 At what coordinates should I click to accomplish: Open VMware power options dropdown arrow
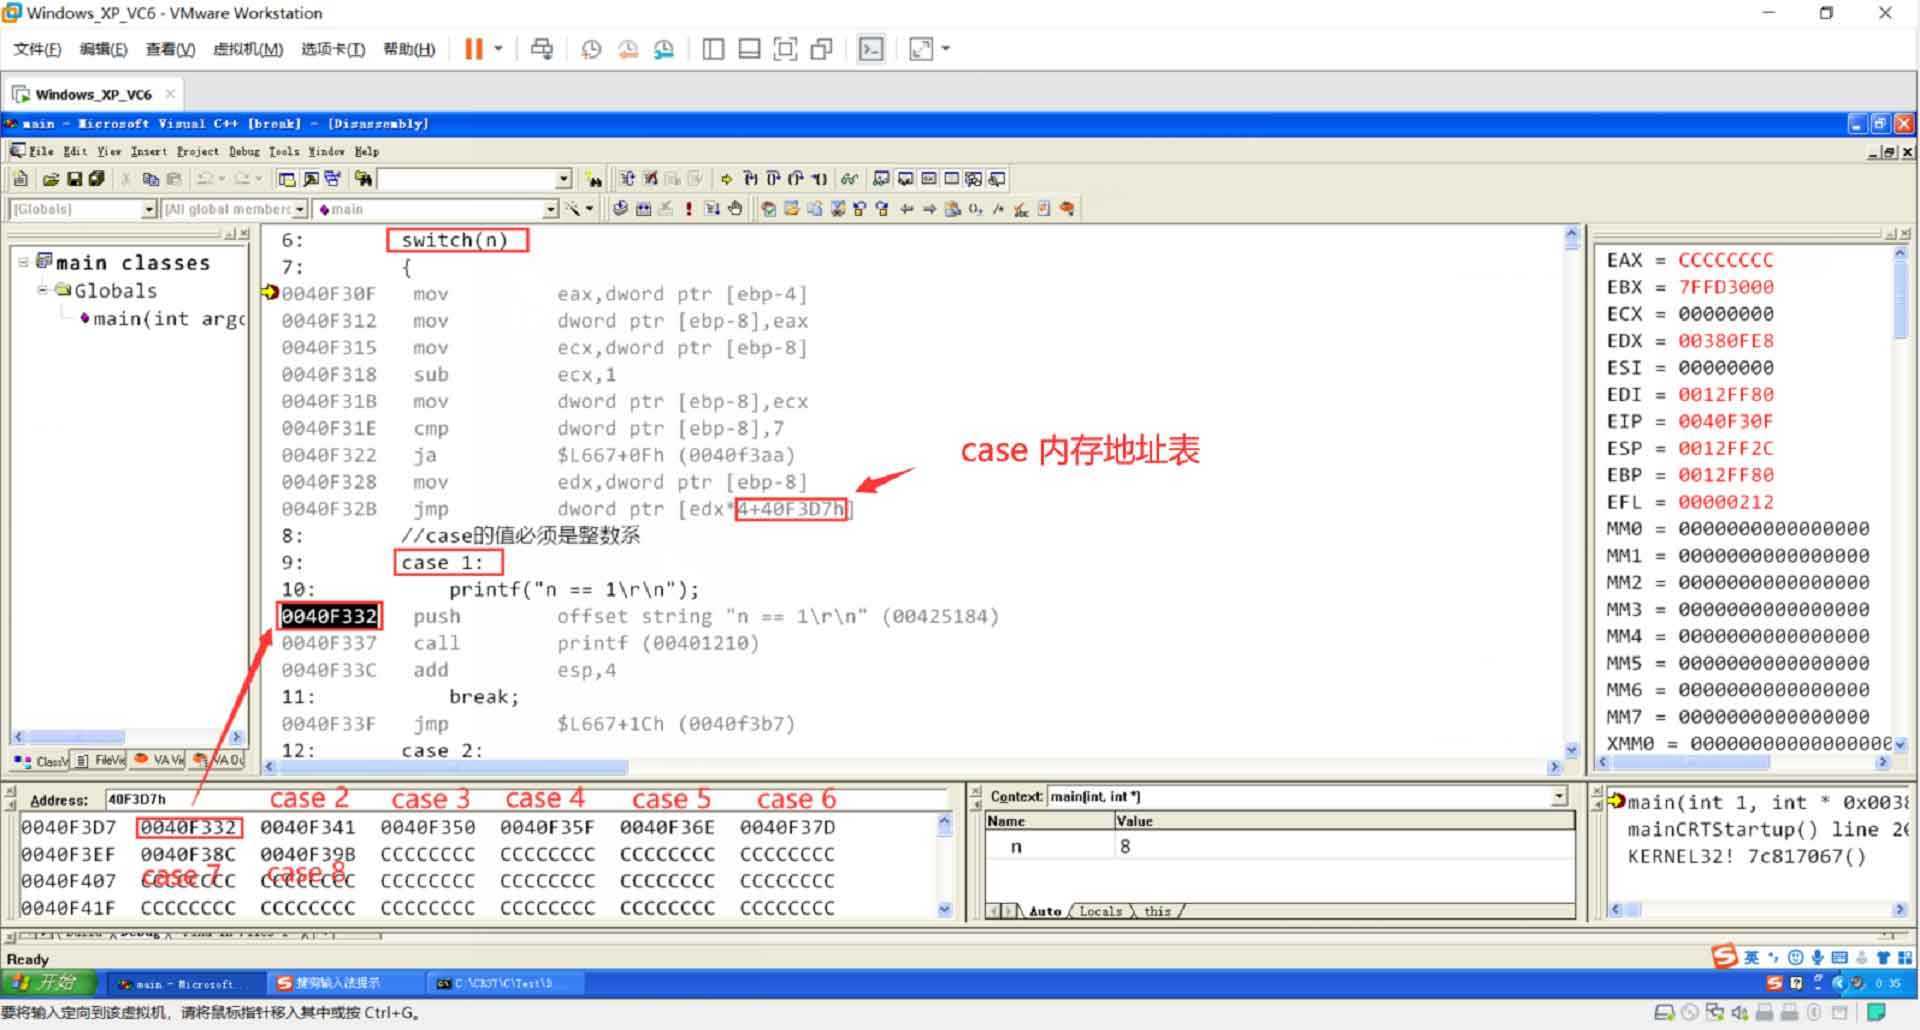(x=498, y=49)
